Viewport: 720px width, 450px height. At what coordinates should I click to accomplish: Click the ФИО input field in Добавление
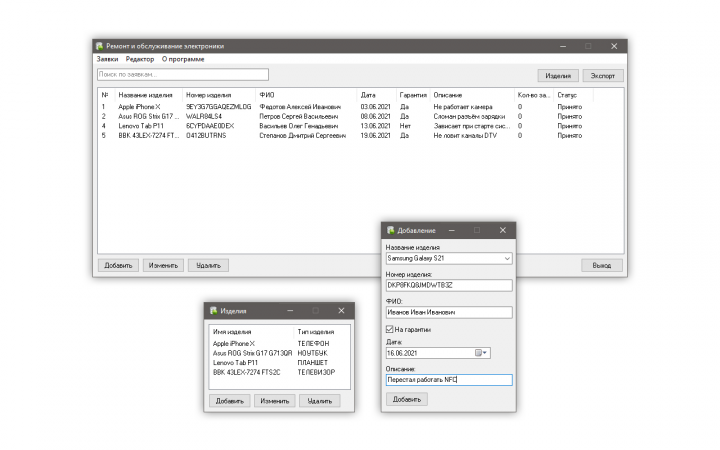[449, 312]
